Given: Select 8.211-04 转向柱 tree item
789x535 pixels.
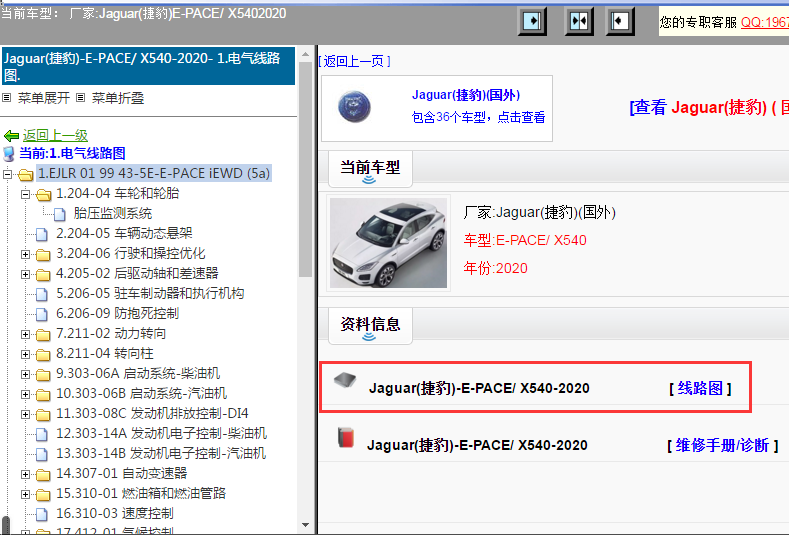Looking at the screenshot, I should click(x=105, y=353).
